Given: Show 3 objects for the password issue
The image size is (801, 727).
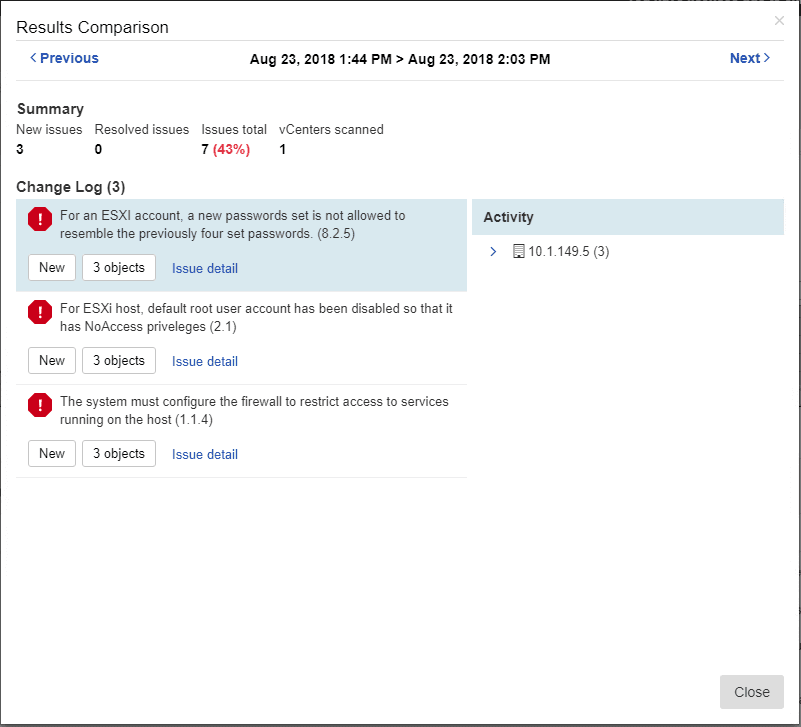Looking at the screenshot, I should (x=119, y=268).
